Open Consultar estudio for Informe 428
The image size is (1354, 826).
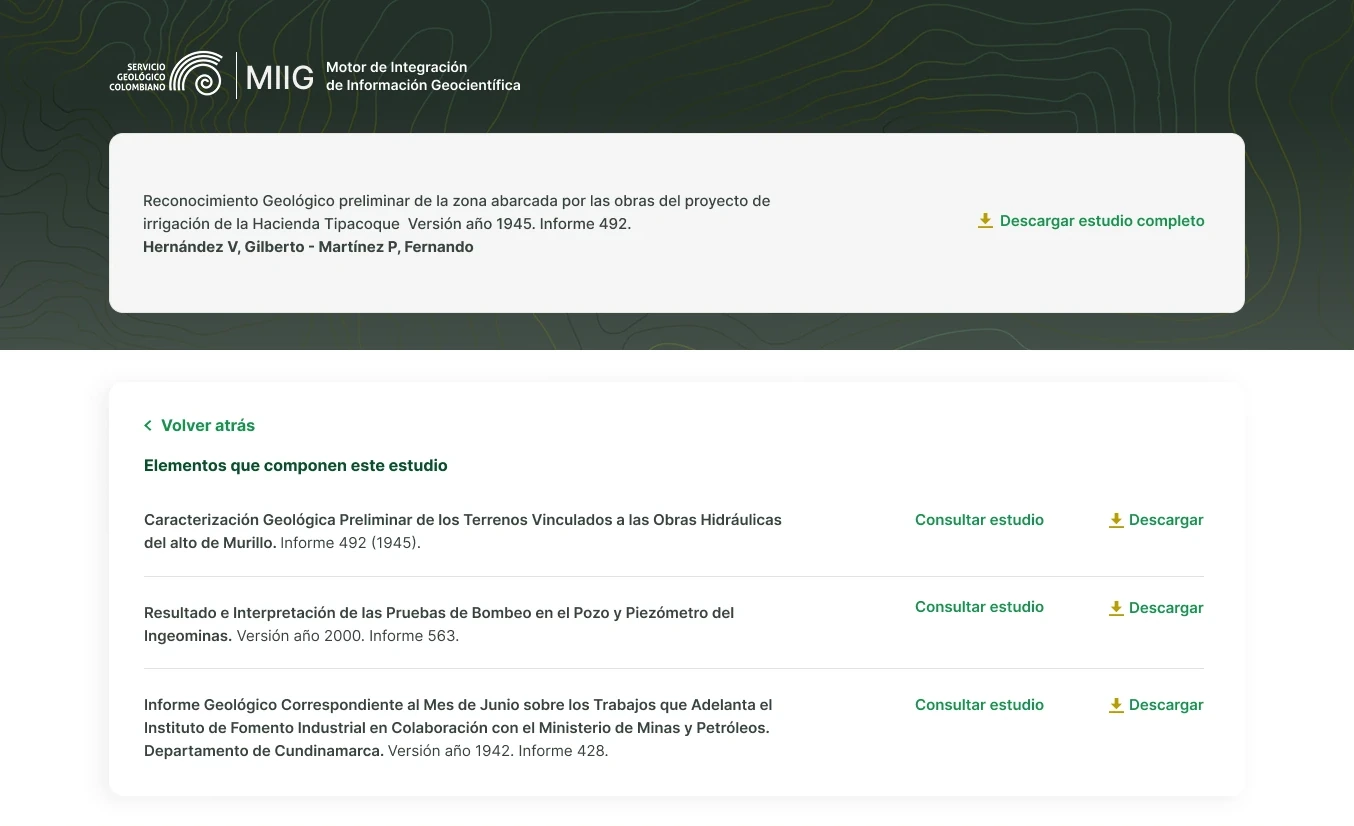click(979, 705)
